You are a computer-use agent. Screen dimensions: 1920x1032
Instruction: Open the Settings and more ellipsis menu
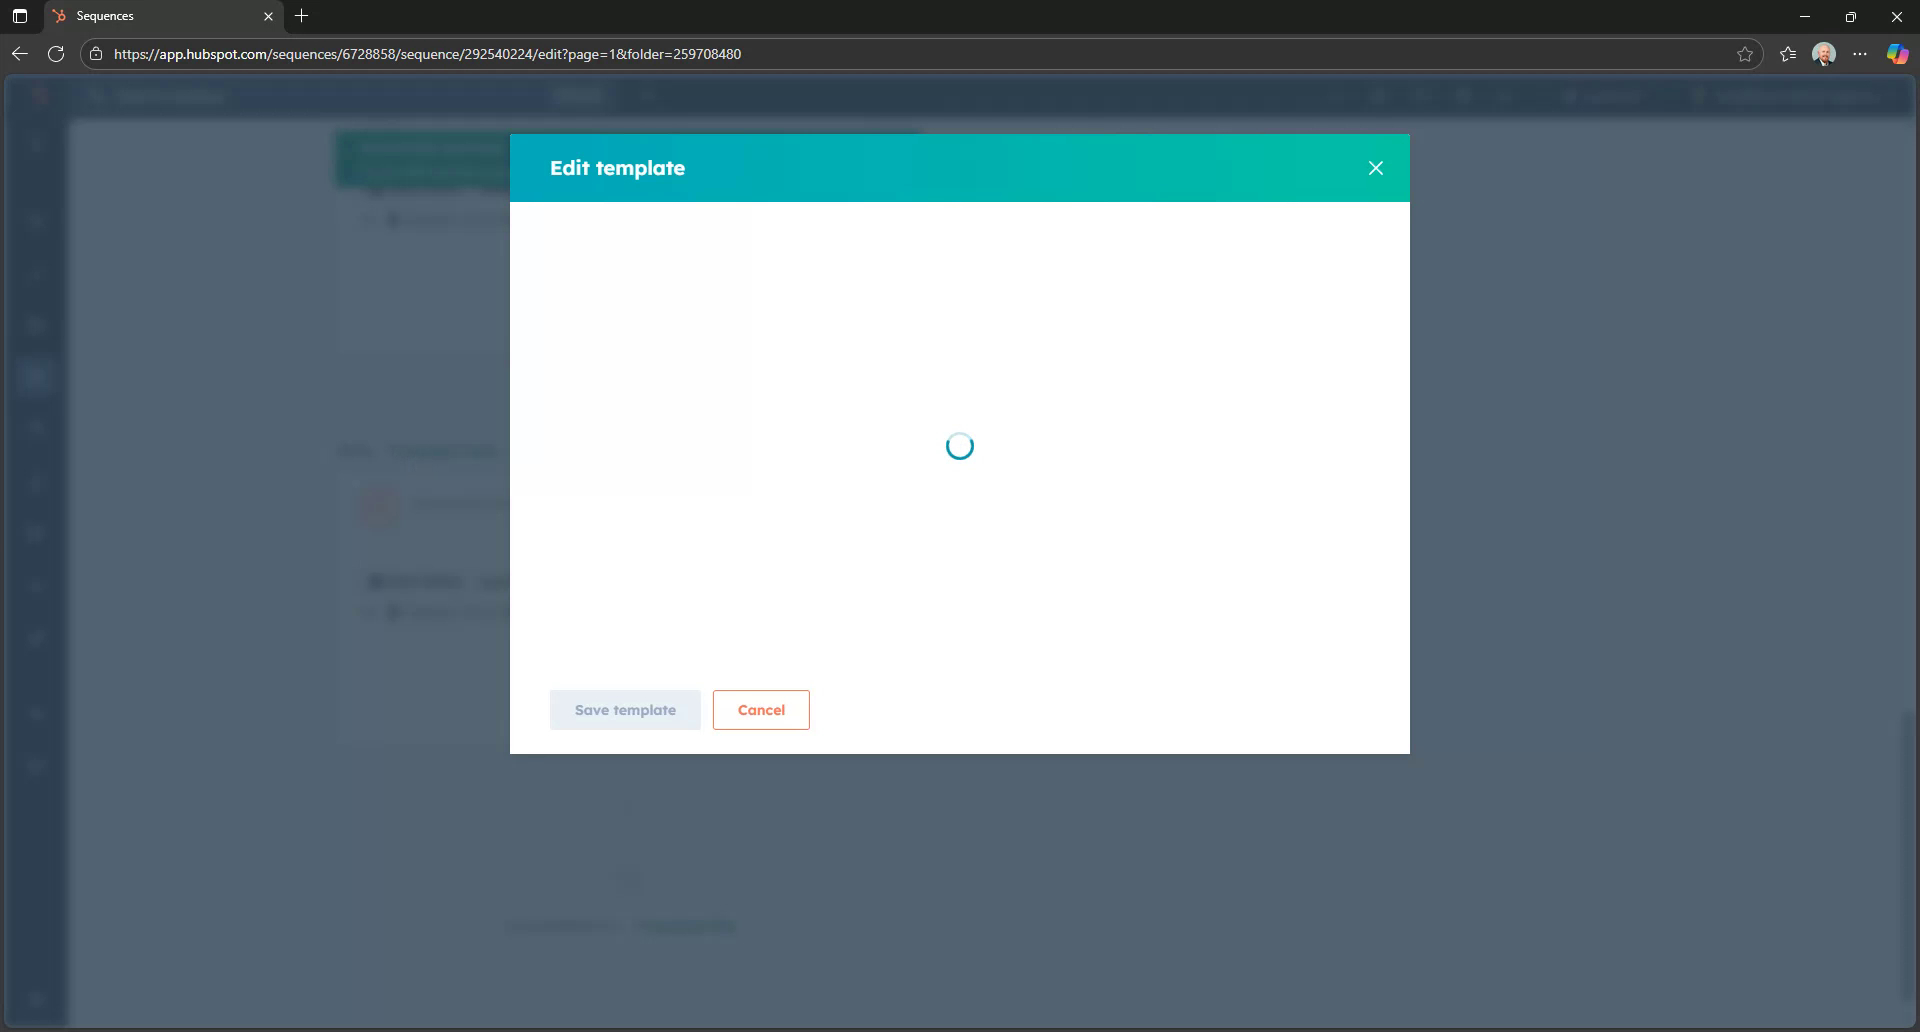tap(1860, 53)
